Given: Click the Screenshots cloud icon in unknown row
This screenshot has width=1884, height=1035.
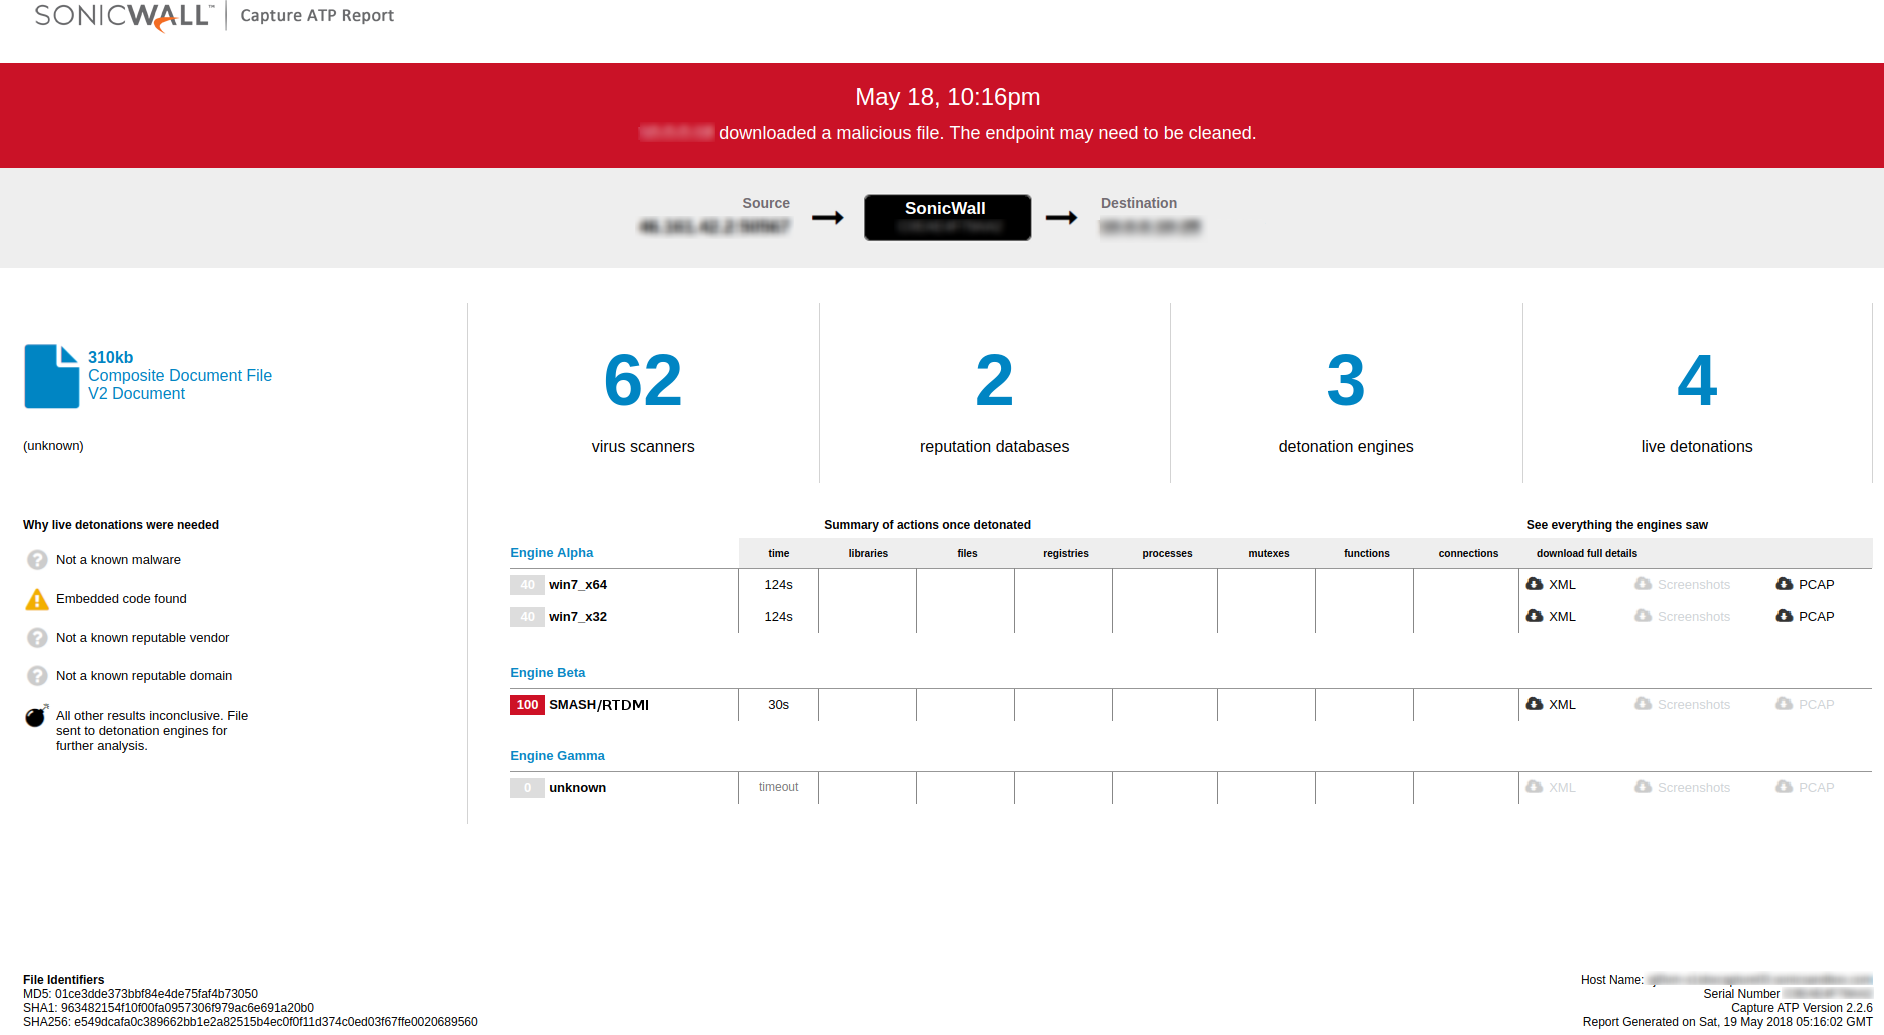Looking at the screenshot, I should coord(1643,787).
